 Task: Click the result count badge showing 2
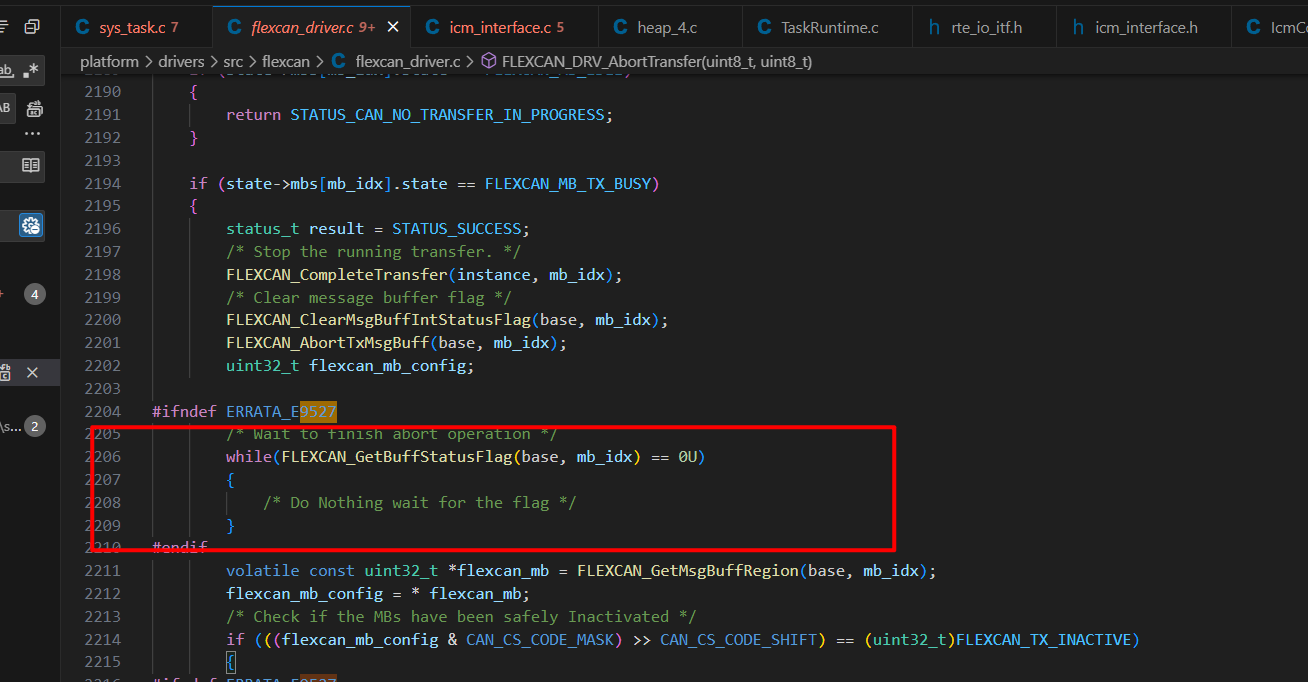pyautogui.click(x=35, y=426)
